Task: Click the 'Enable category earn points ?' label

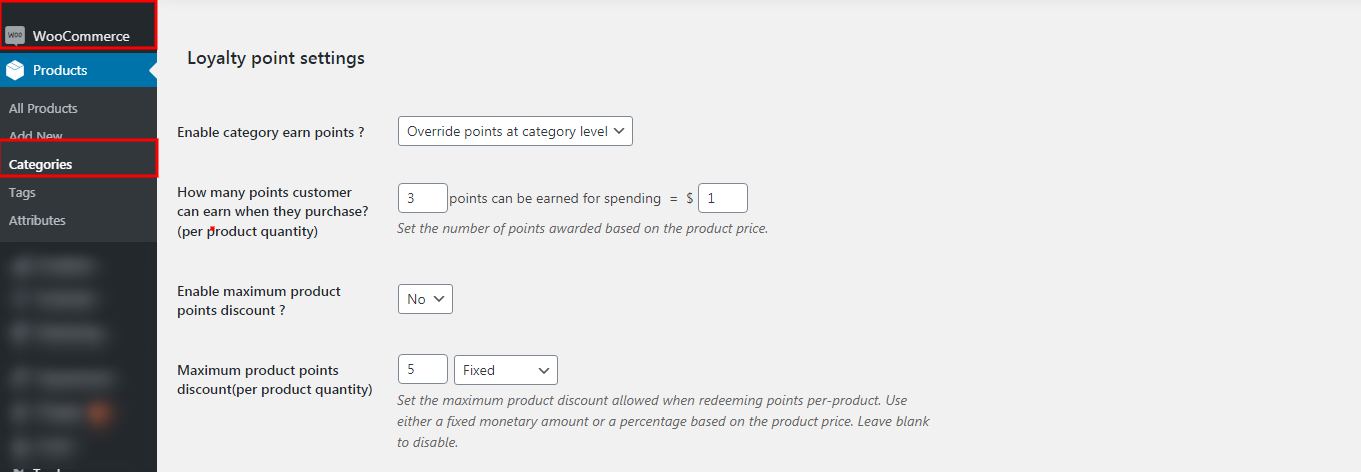Action: [271, 132]
